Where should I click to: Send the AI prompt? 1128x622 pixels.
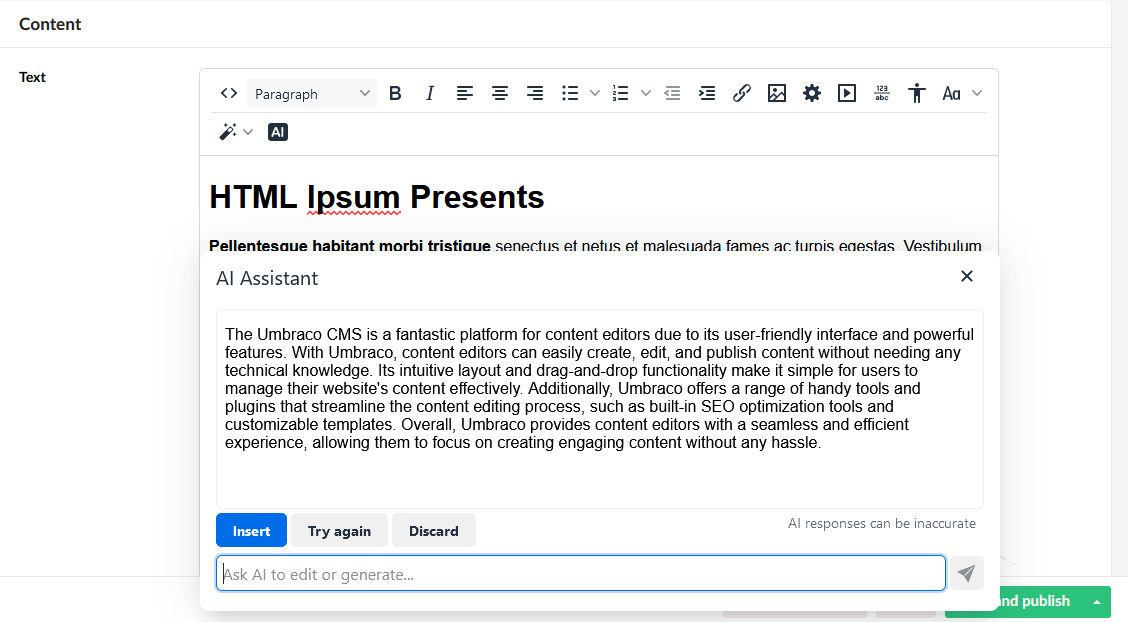[x=967, y=574]
